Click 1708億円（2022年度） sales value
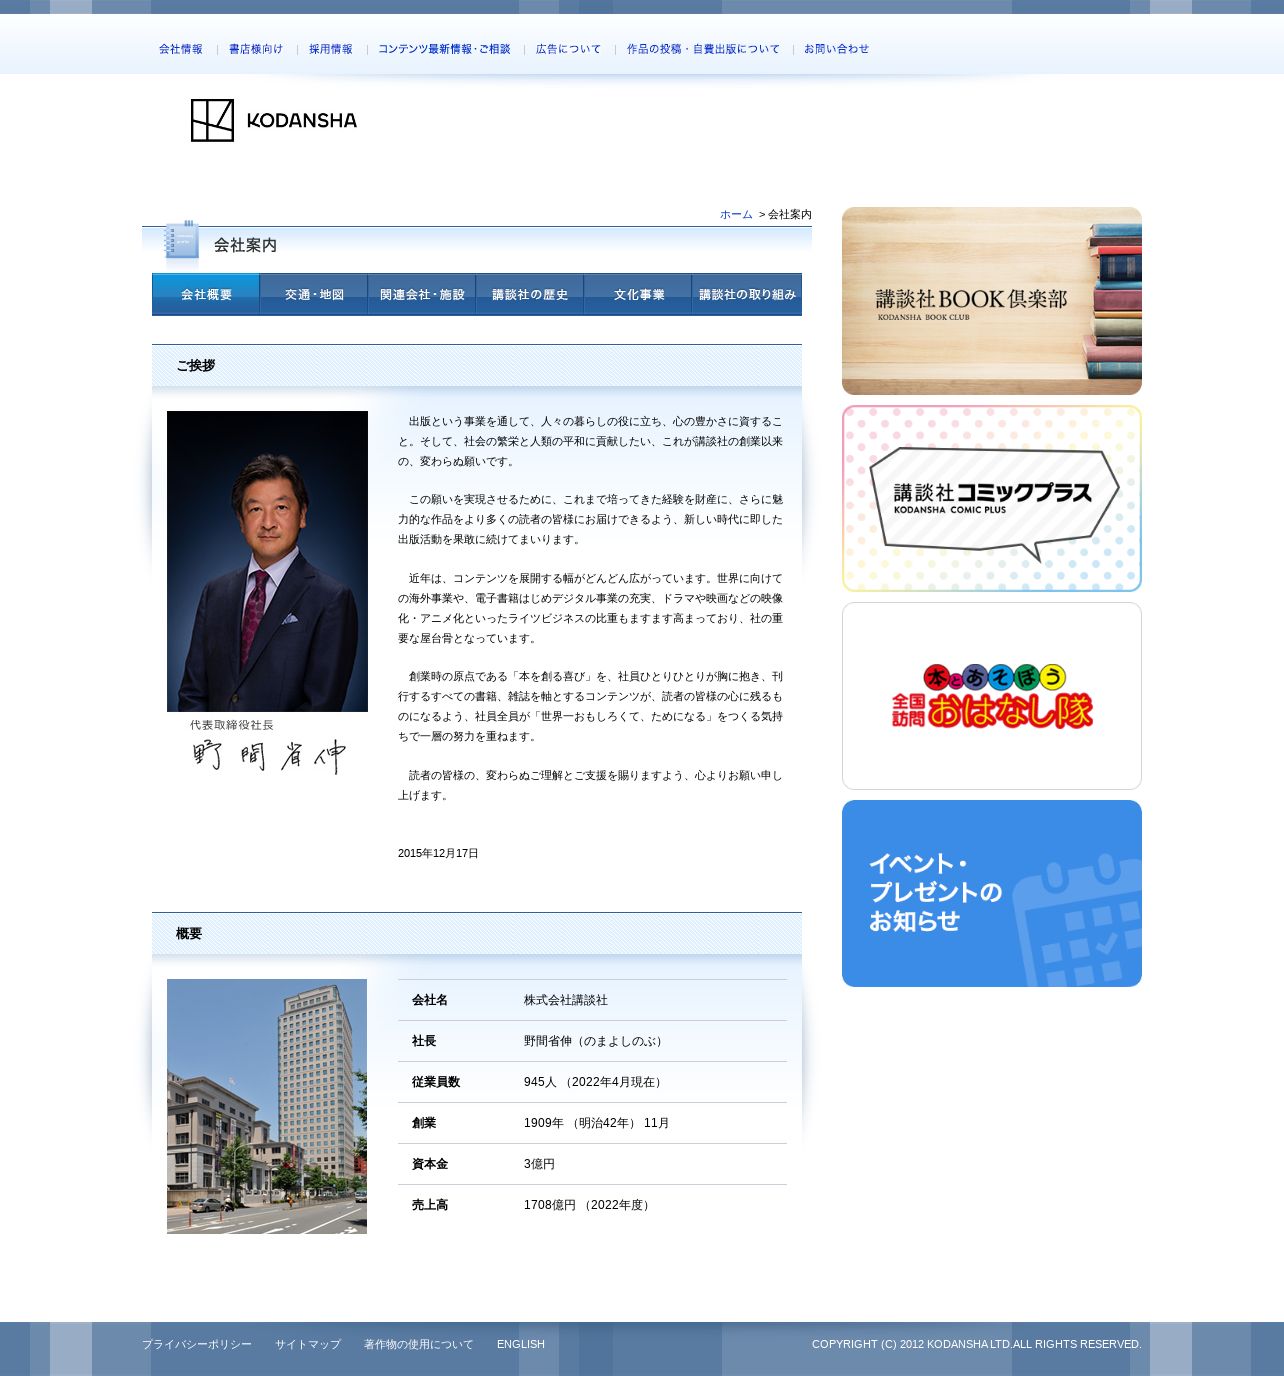The height and width of the screenshot is (1376, 1284). 589,1206
